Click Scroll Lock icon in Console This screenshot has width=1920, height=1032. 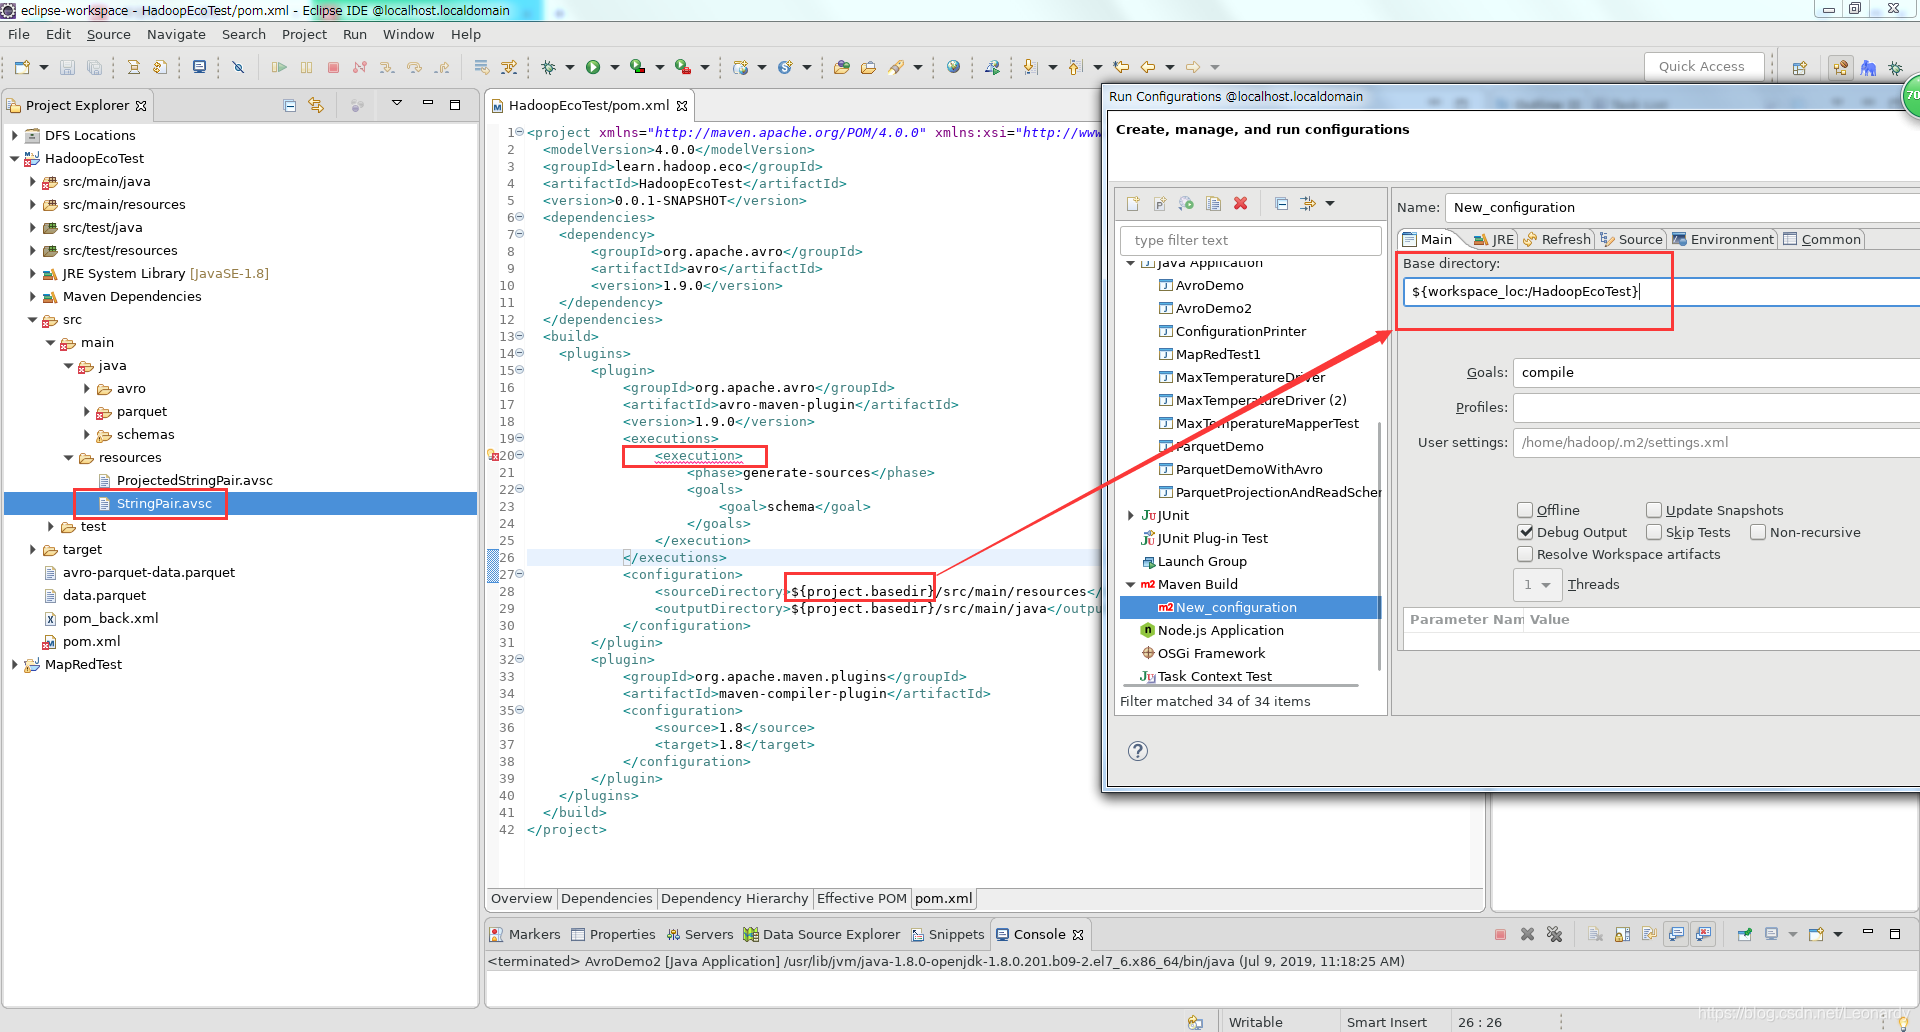pos(1622,934)
